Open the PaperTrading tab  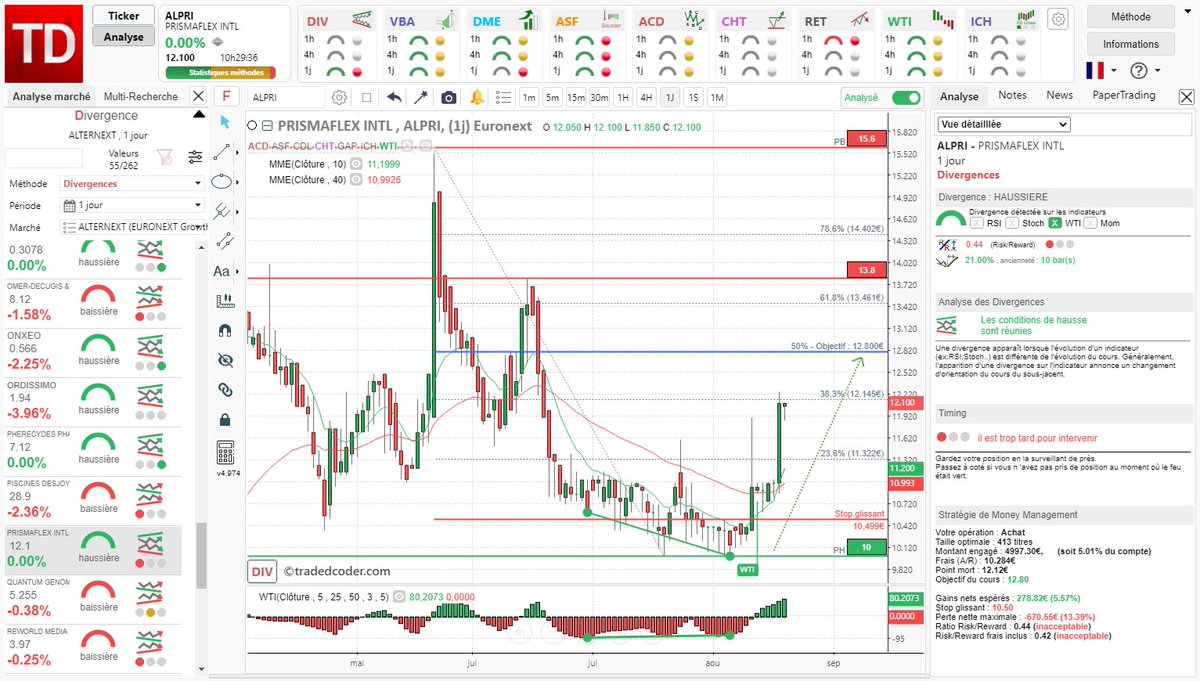(x=1123, y=95)
